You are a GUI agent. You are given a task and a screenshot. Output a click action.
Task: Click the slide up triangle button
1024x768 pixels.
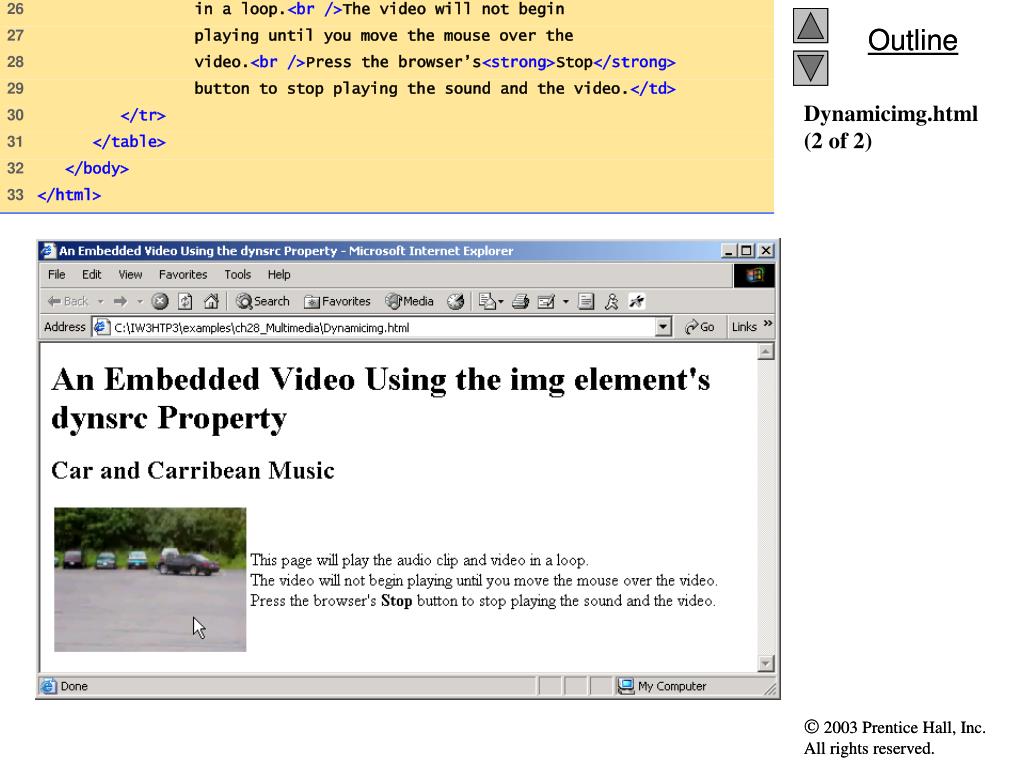point(810,25)
